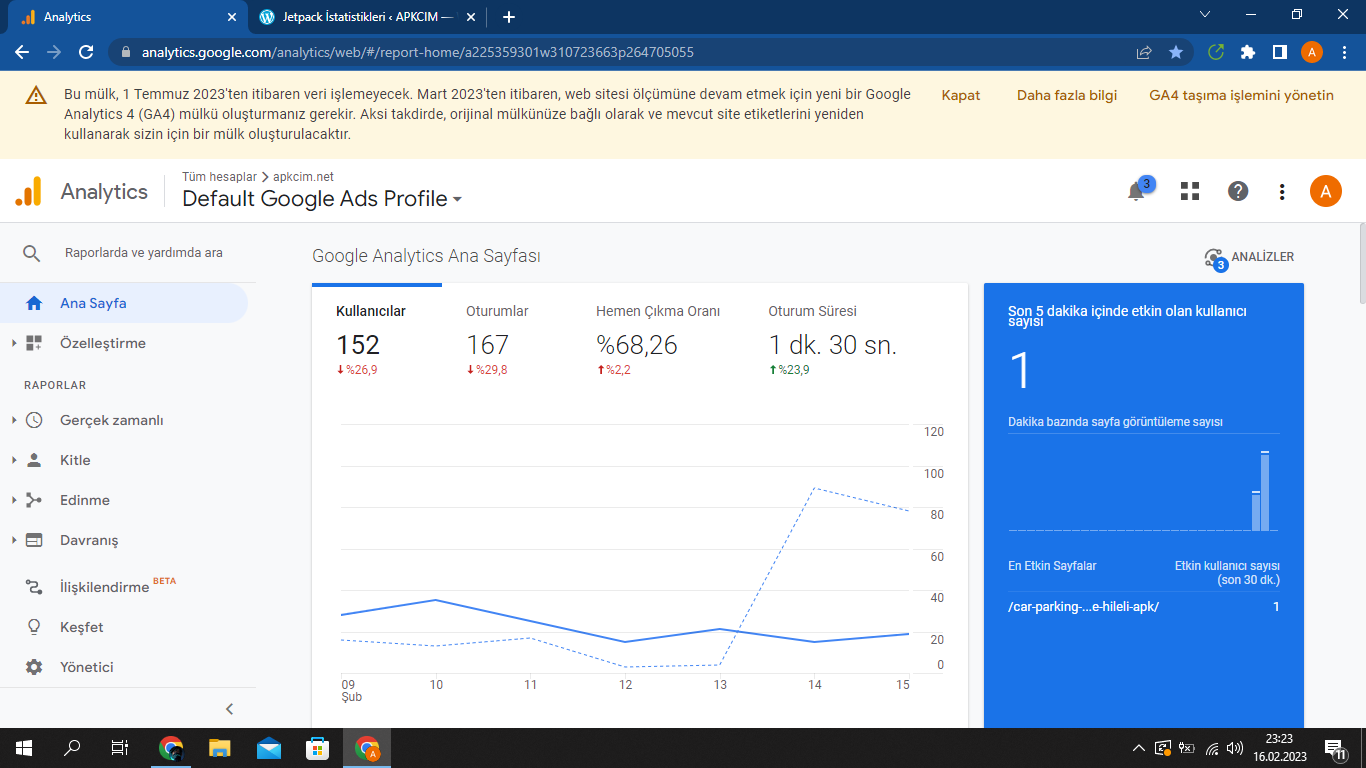Bookmark this page with the star icon
Screen dimensions: 1366x768
coord(1176,52)
